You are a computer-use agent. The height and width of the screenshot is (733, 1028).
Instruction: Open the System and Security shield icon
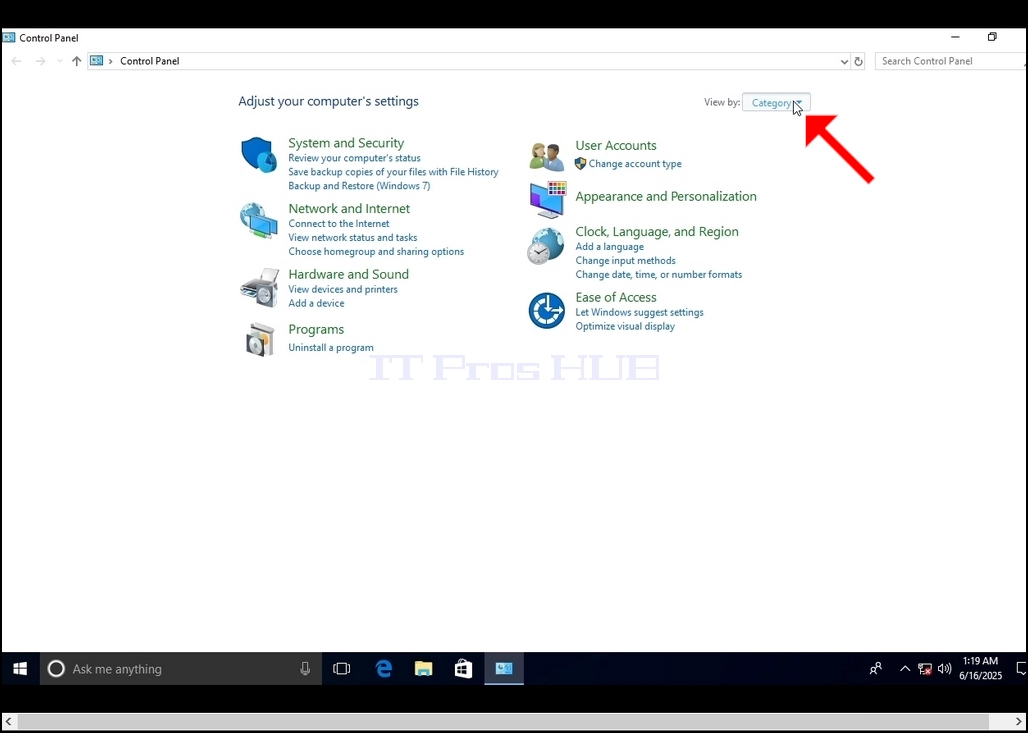(259, 155)
